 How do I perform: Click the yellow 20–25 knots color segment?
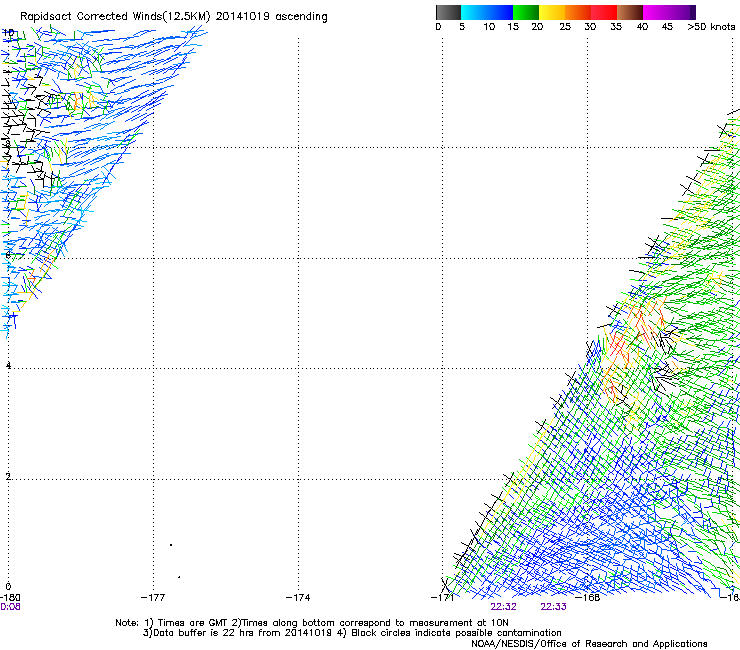[552, 12]
